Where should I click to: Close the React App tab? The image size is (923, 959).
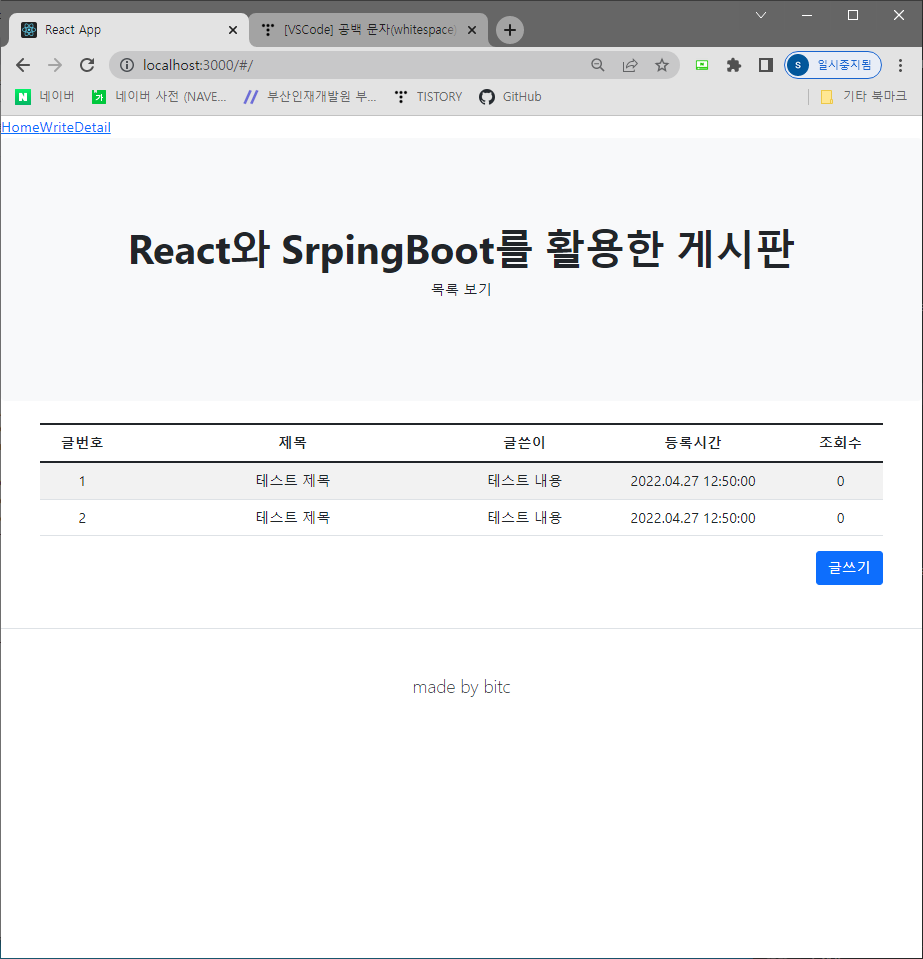[232, 30]
